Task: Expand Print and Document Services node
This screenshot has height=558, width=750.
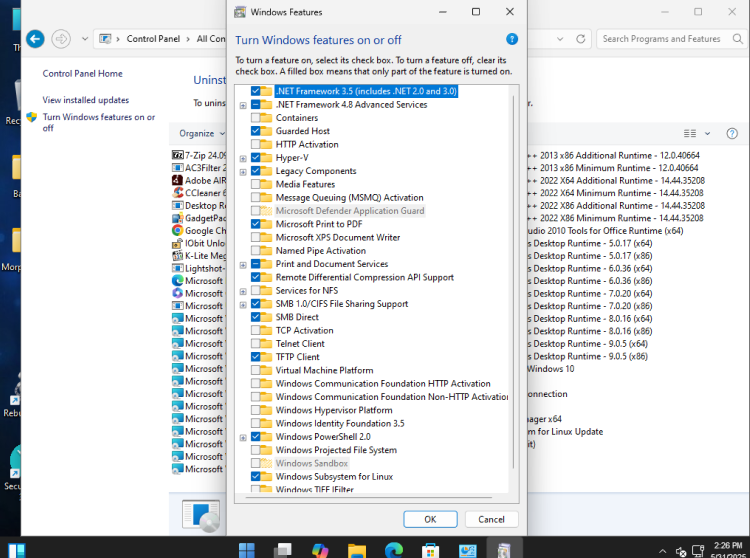Action: 243,264
